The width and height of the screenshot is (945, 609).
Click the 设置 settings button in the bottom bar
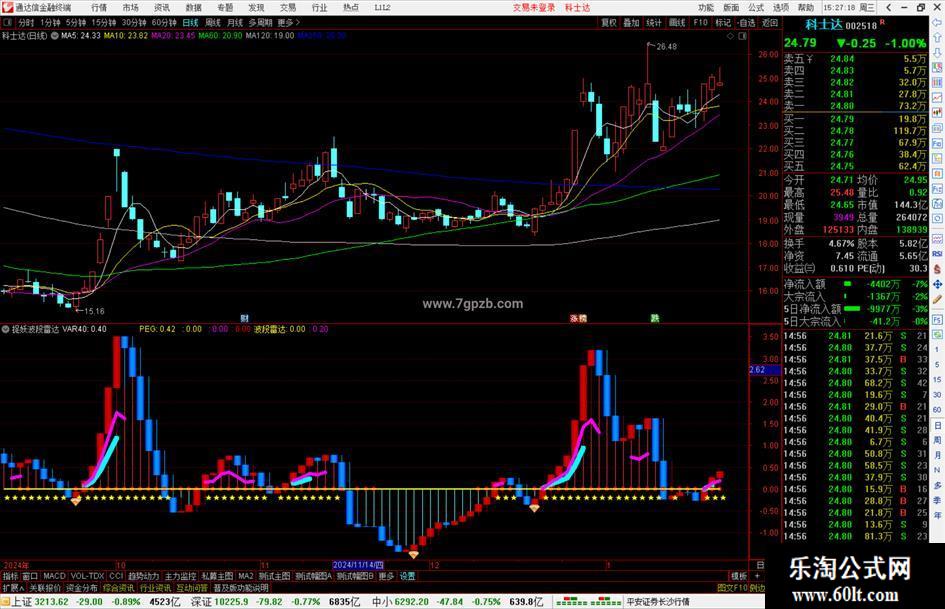[407, 576]
